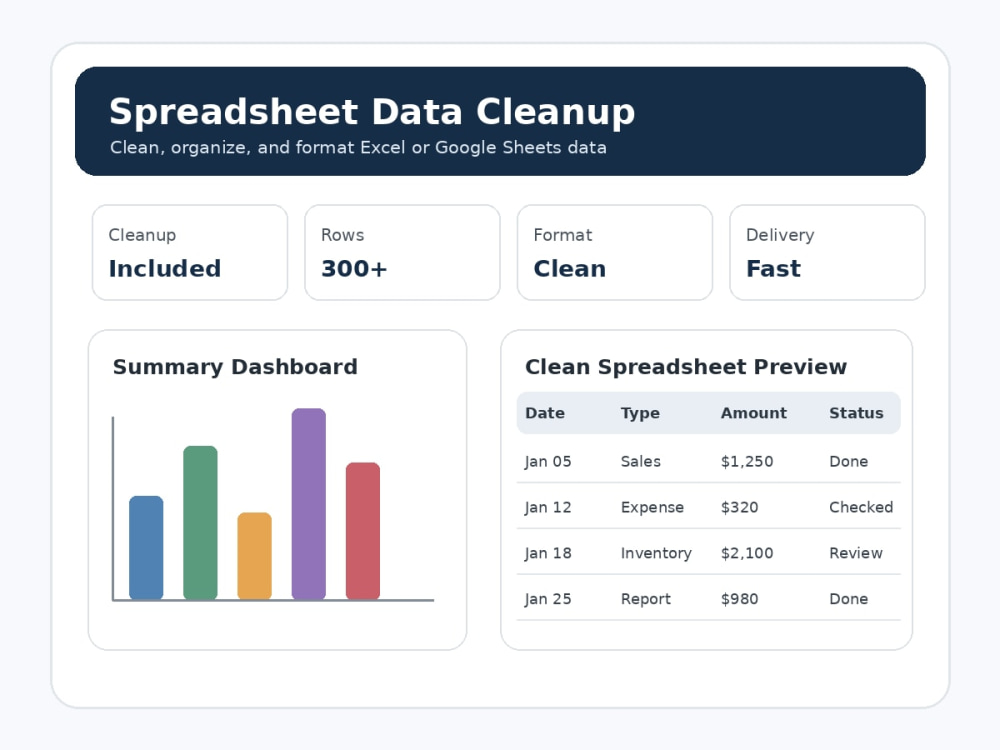Click the green bar in chart
The image size is (1000, 750).
[200, 523]
